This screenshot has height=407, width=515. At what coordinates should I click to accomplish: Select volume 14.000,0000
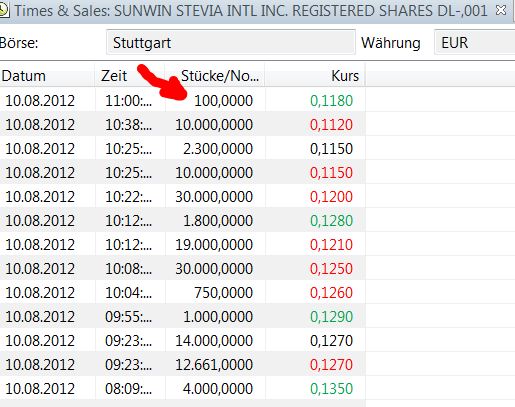click(x=214, y=341)
